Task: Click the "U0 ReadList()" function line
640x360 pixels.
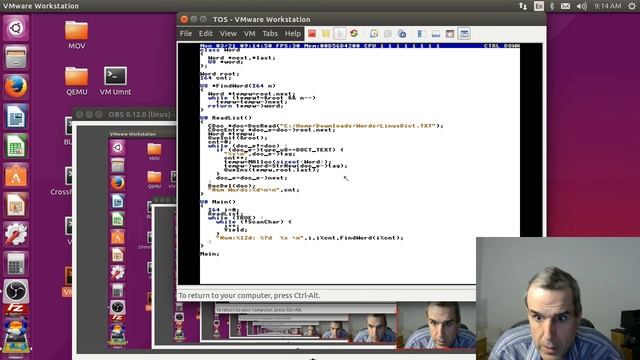Action: (x=226, y=118)
